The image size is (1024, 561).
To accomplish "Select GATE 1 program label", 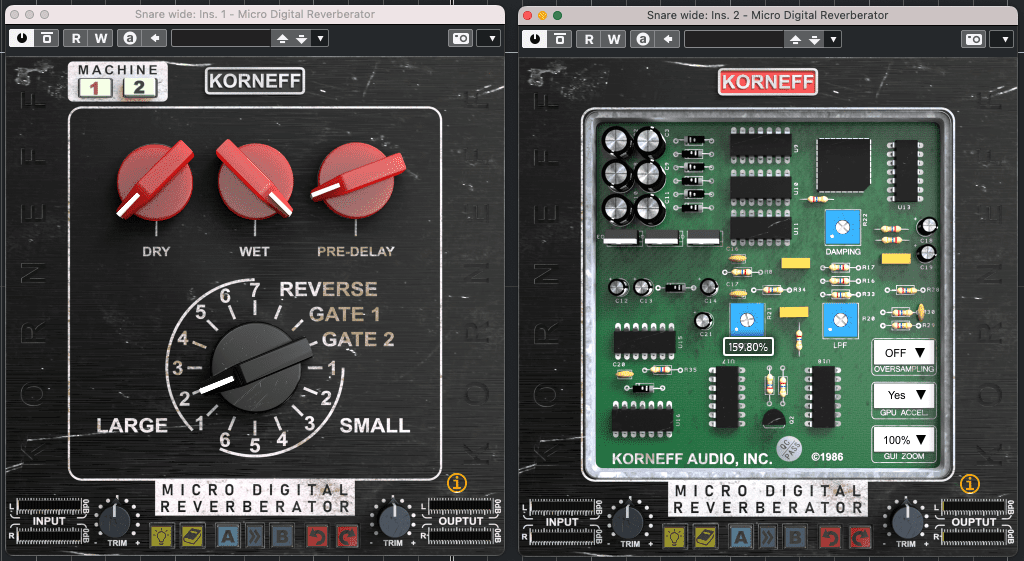I will (x=345, y=314).
